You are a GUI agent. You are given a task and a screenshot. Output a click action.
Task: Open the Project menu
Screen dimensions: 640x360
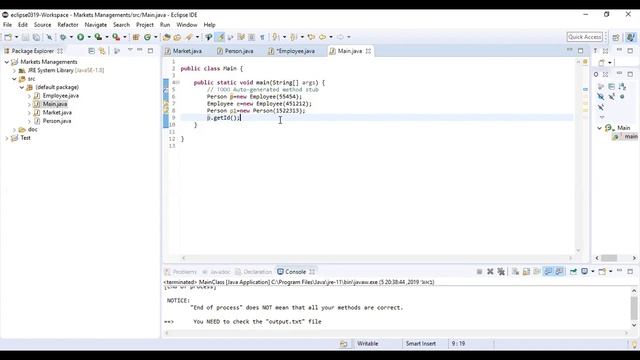(144, 25)
